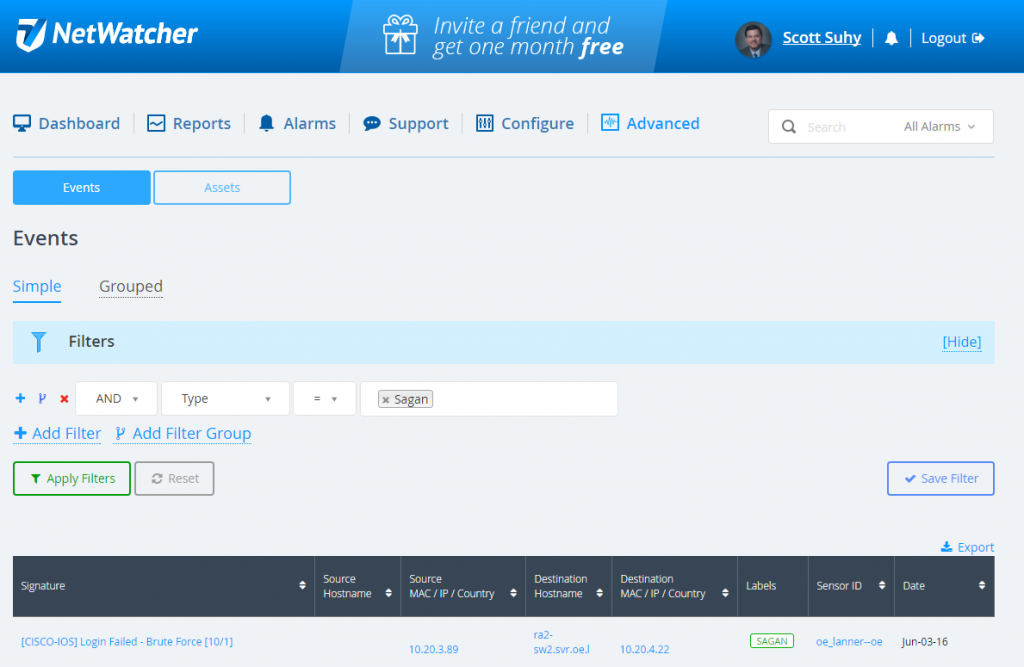Open the Grouped events view

[x=130, y=287]
